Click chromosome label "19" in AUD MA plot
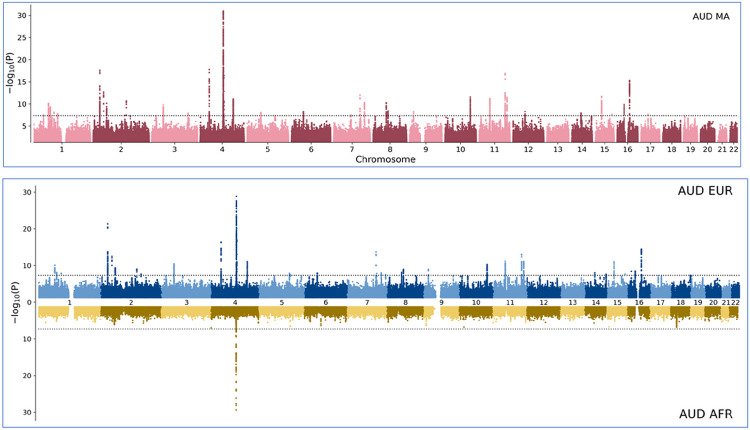 point(690,149)
